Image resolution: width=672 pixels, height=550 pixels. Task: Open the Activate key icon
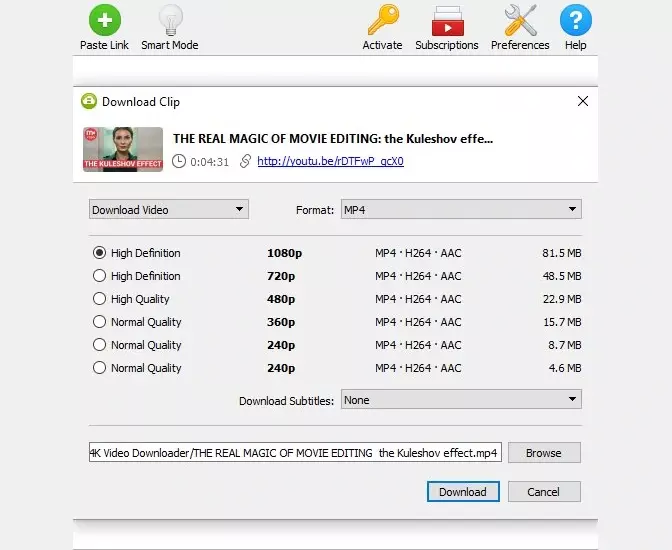coord(383,20)
